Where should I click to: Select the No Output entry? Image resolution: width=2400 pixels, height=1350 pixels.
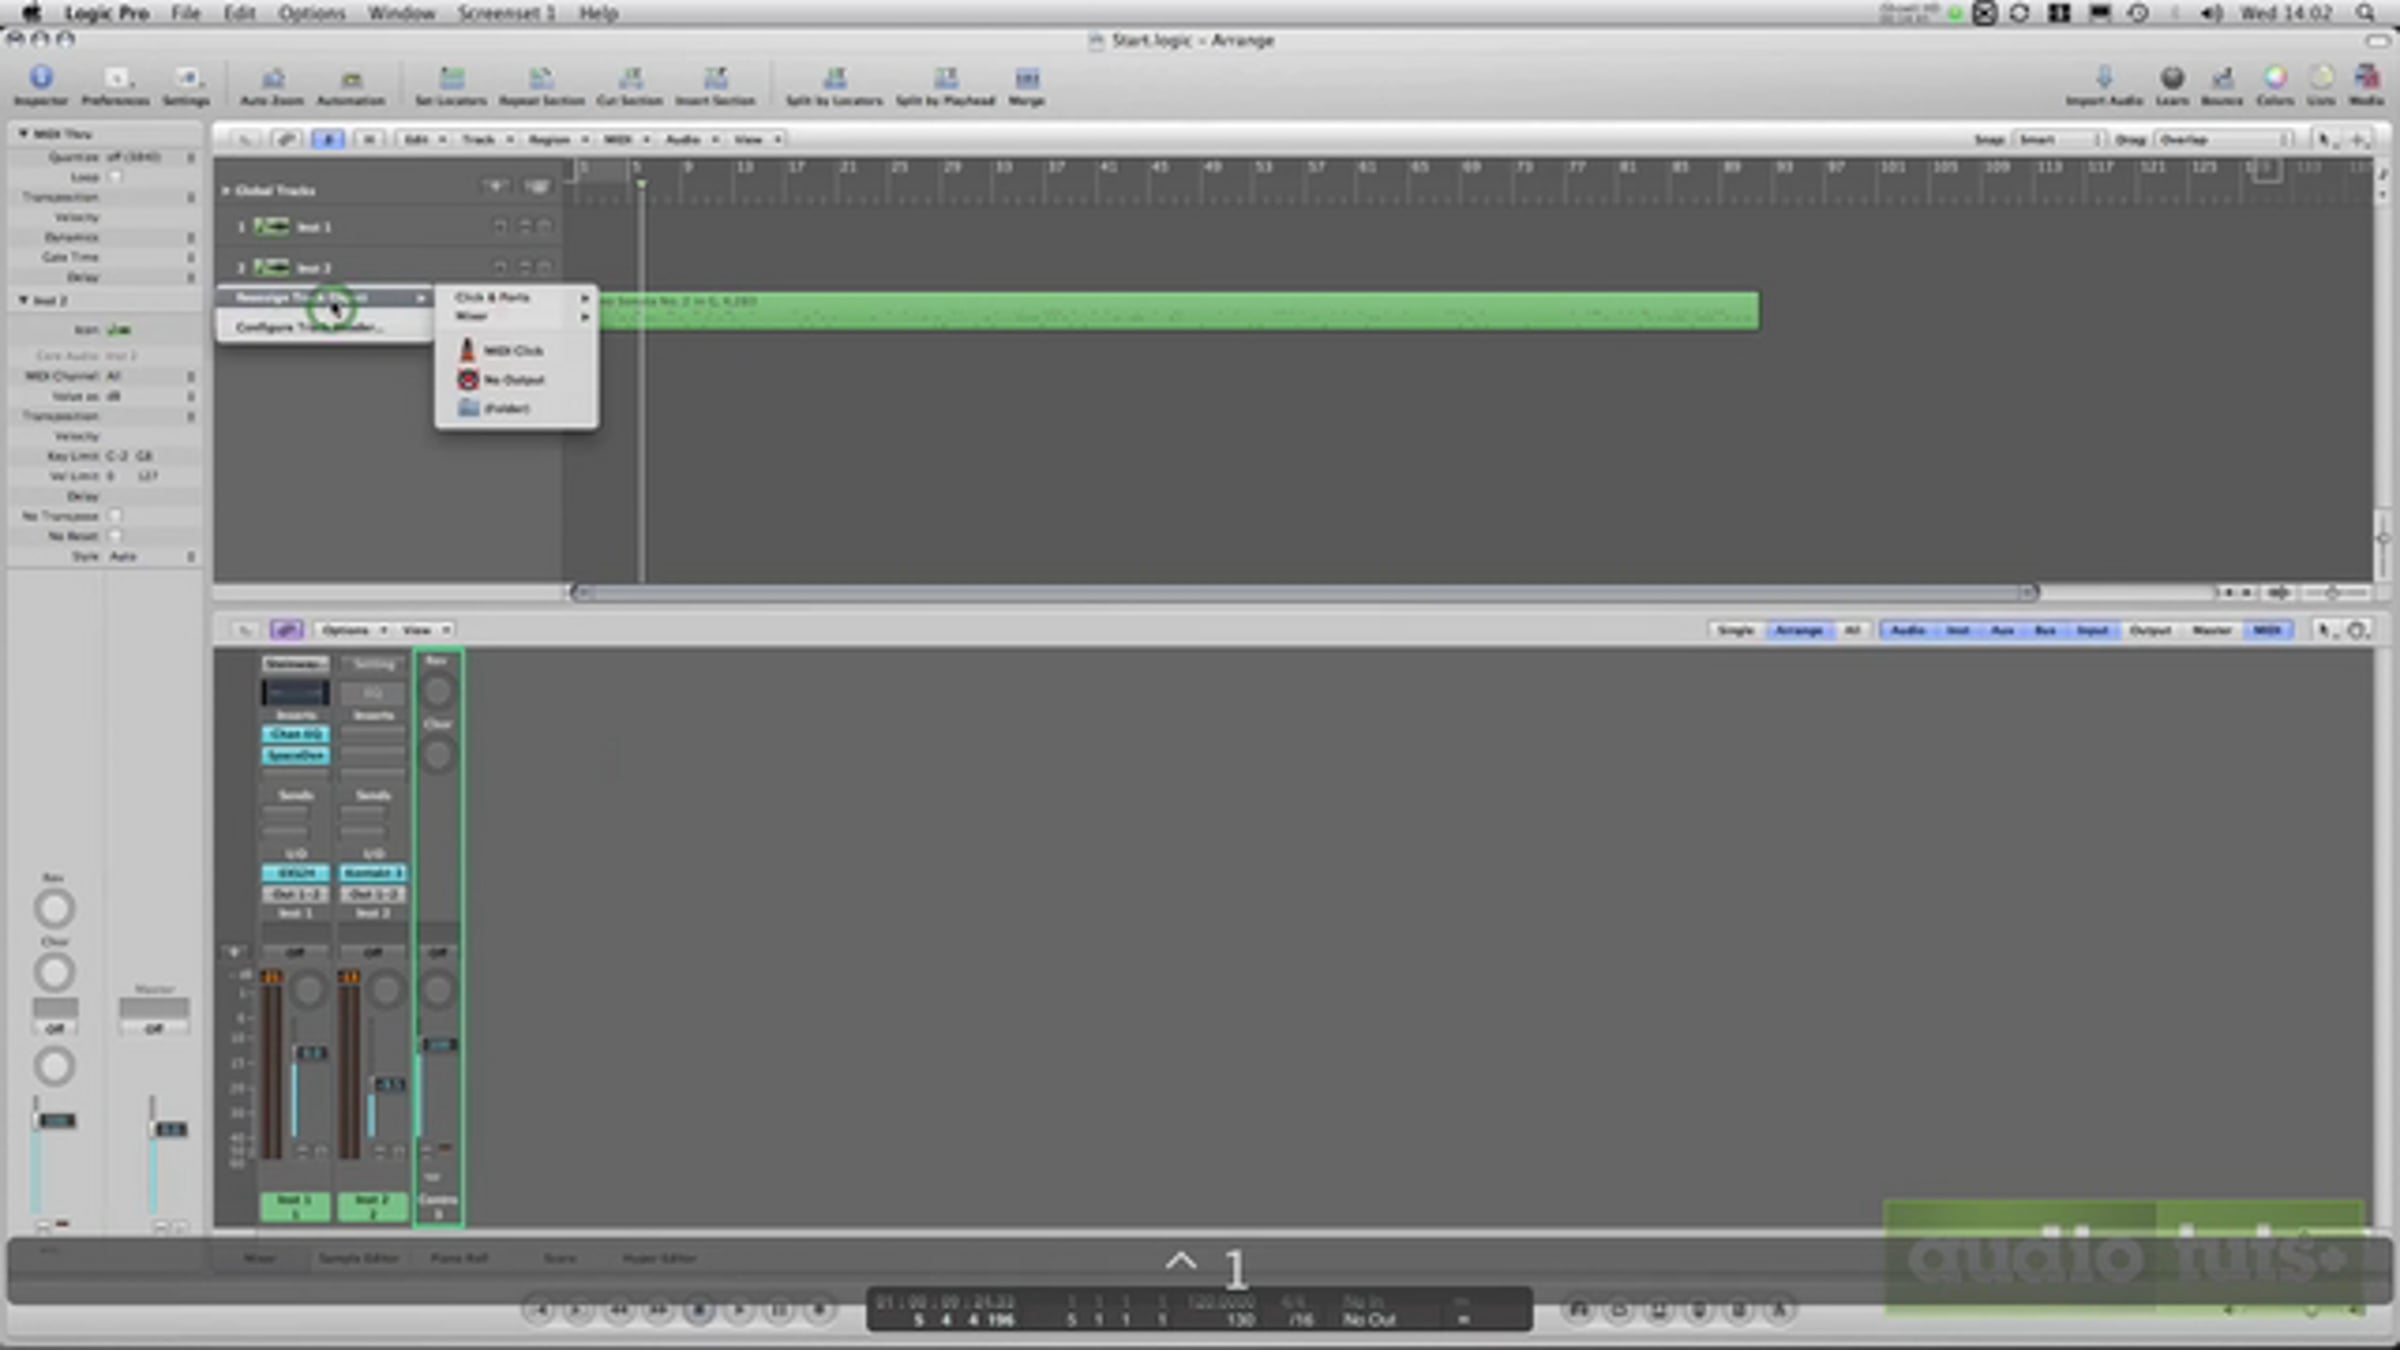pyautogui.click(x=516, y=380)
